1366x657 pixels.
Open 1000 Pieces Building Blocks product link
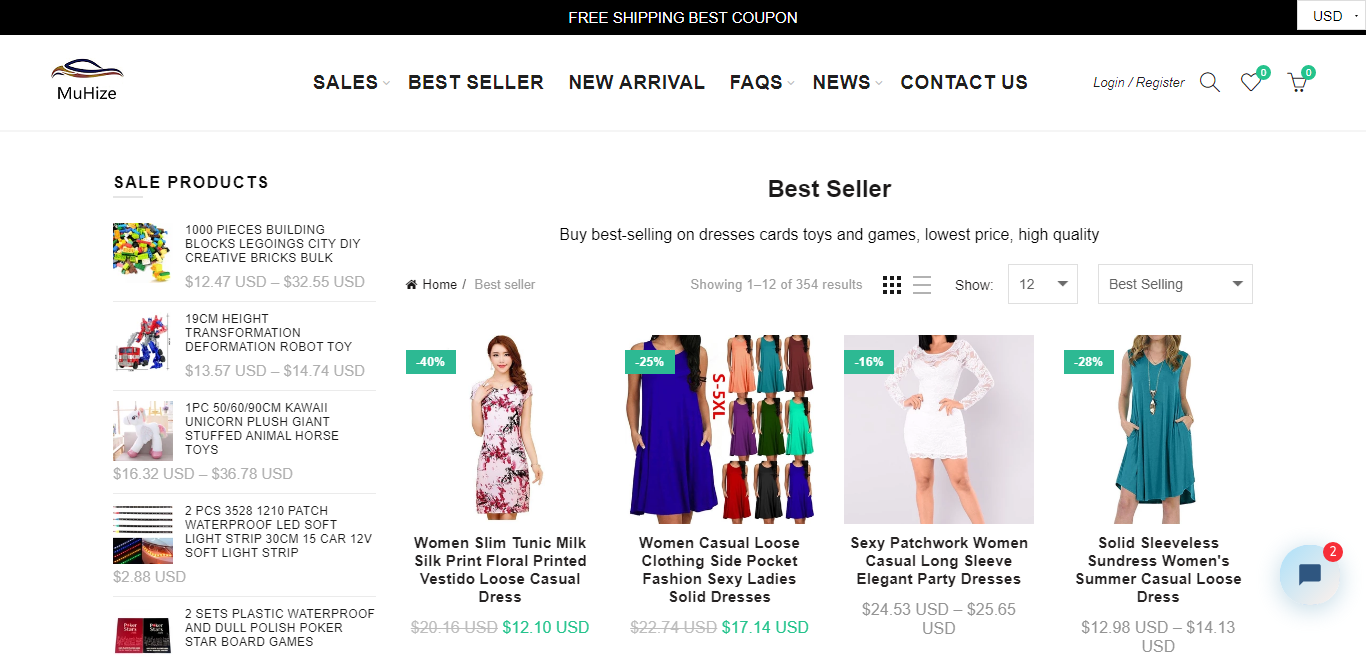click(x=273, y=243)
